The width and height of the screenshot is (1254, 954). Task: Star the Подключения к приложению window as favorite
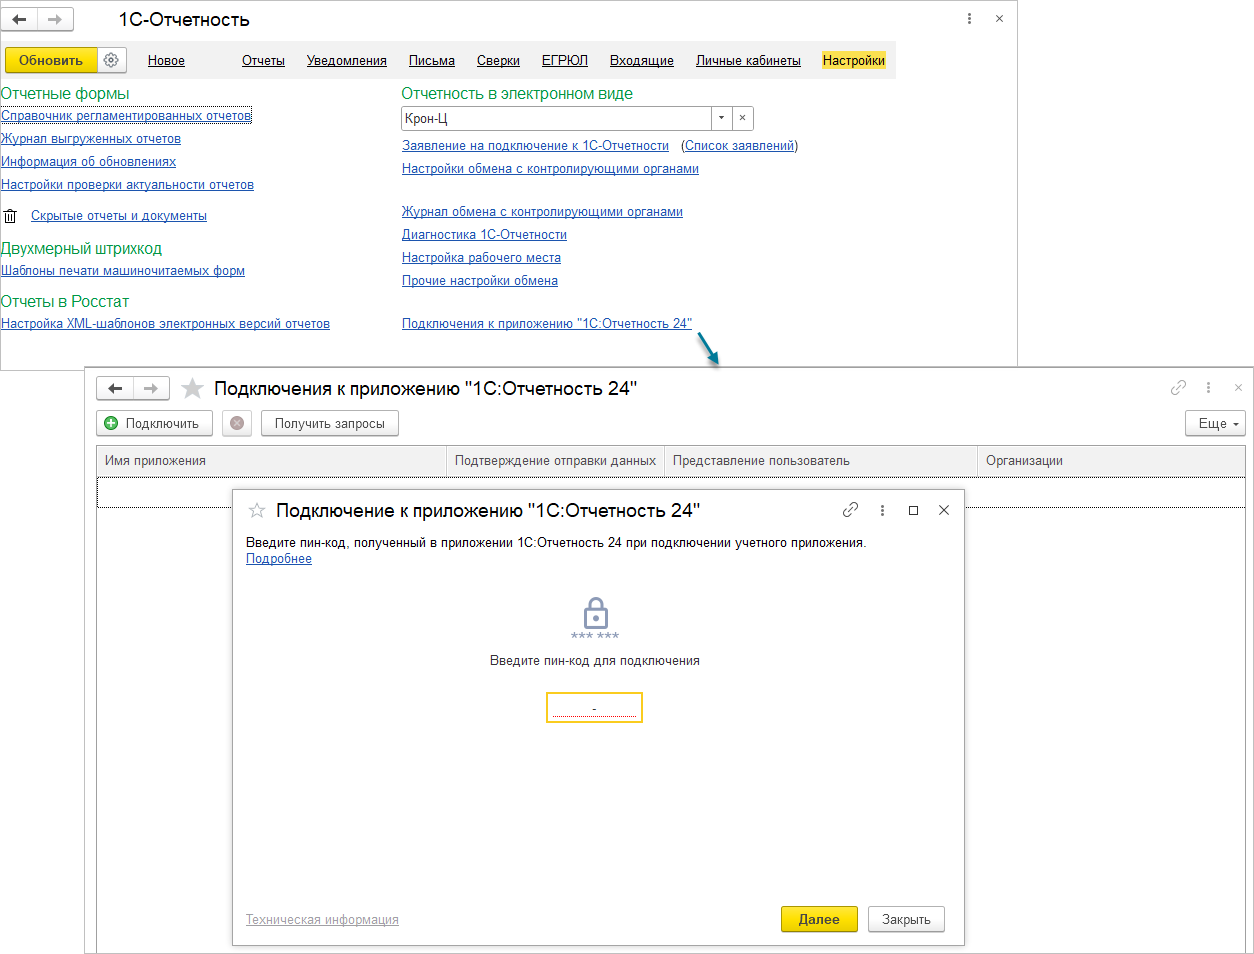(x=193, y=388)
